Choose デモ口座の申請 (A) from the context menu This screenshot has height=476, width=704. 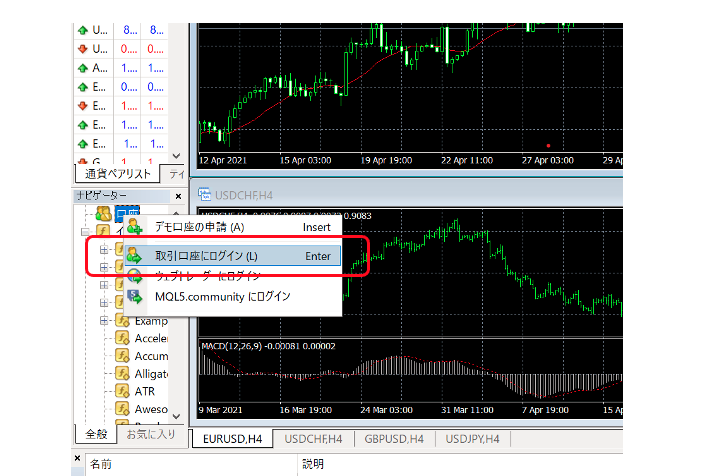tap(232, 227)
